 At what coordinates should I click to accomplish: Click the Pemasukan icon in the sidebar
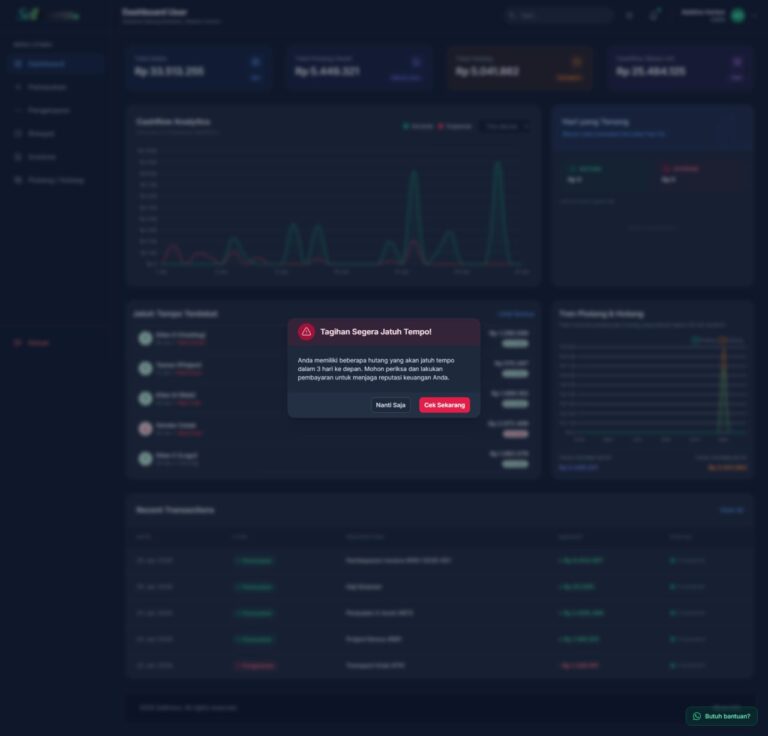[18, 87]
